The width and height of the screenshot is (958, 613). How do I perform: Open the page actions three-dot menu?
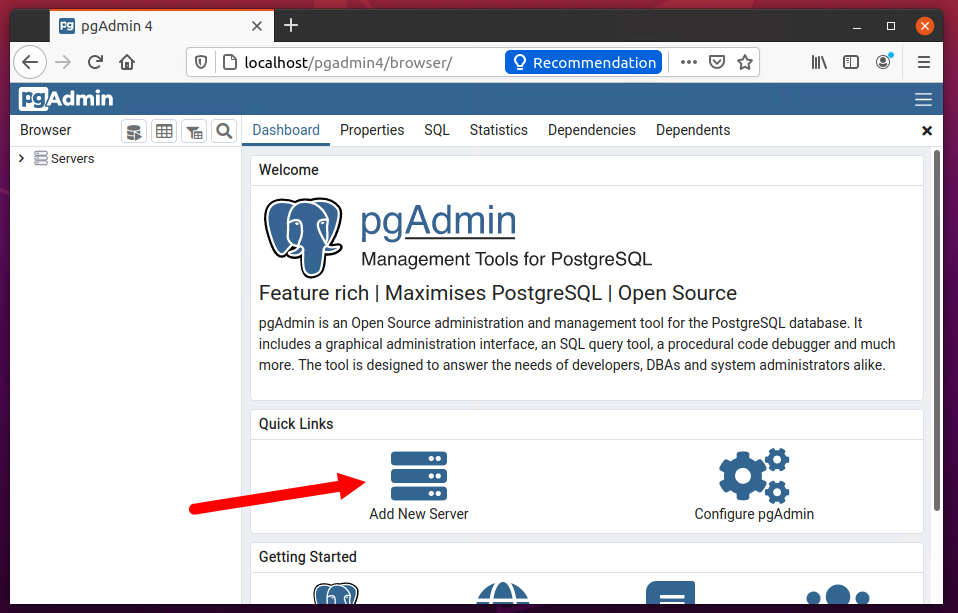tap(689, 62)
